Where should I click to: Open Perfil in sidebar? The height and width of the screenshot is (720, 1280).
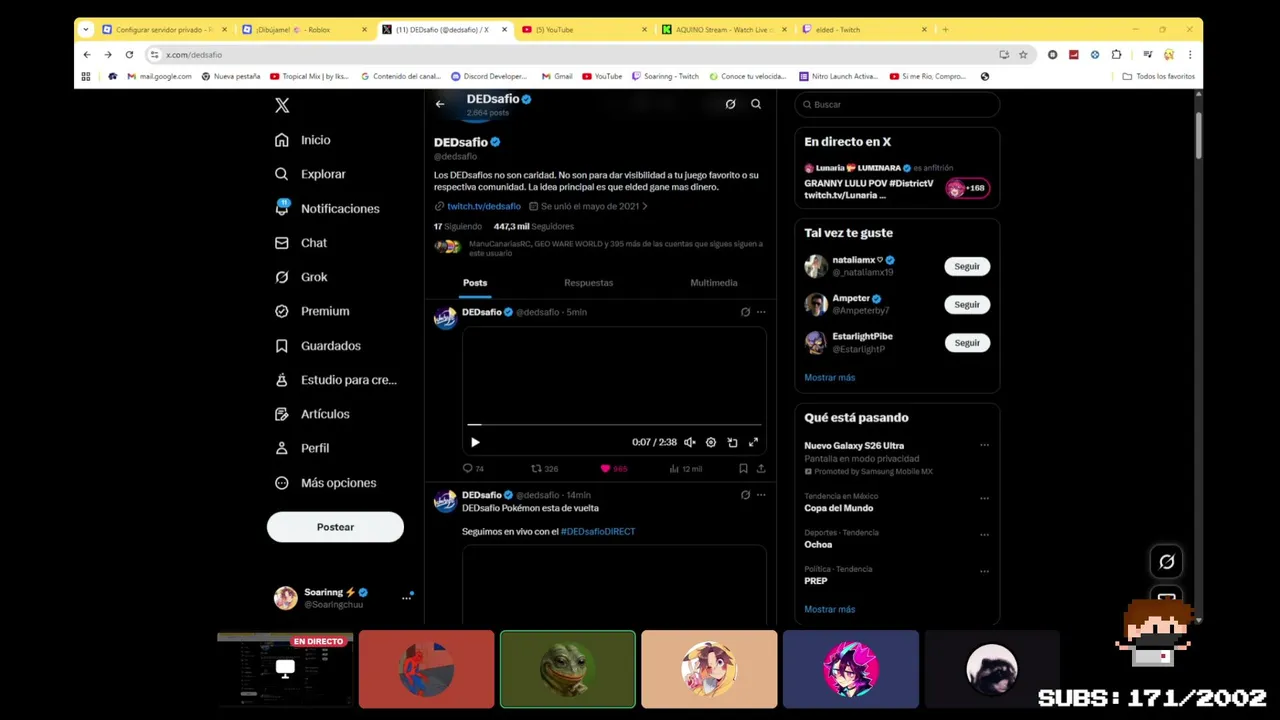click(x=301, y=448)
